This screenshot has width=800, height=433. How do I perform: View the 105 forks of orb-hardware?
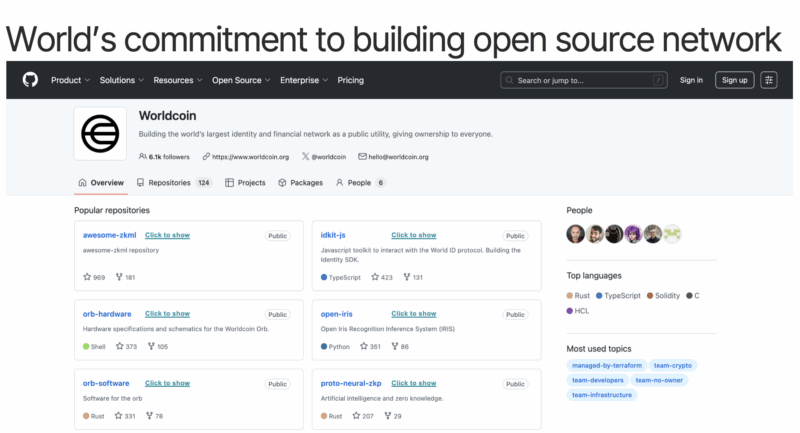coord(158,346)
